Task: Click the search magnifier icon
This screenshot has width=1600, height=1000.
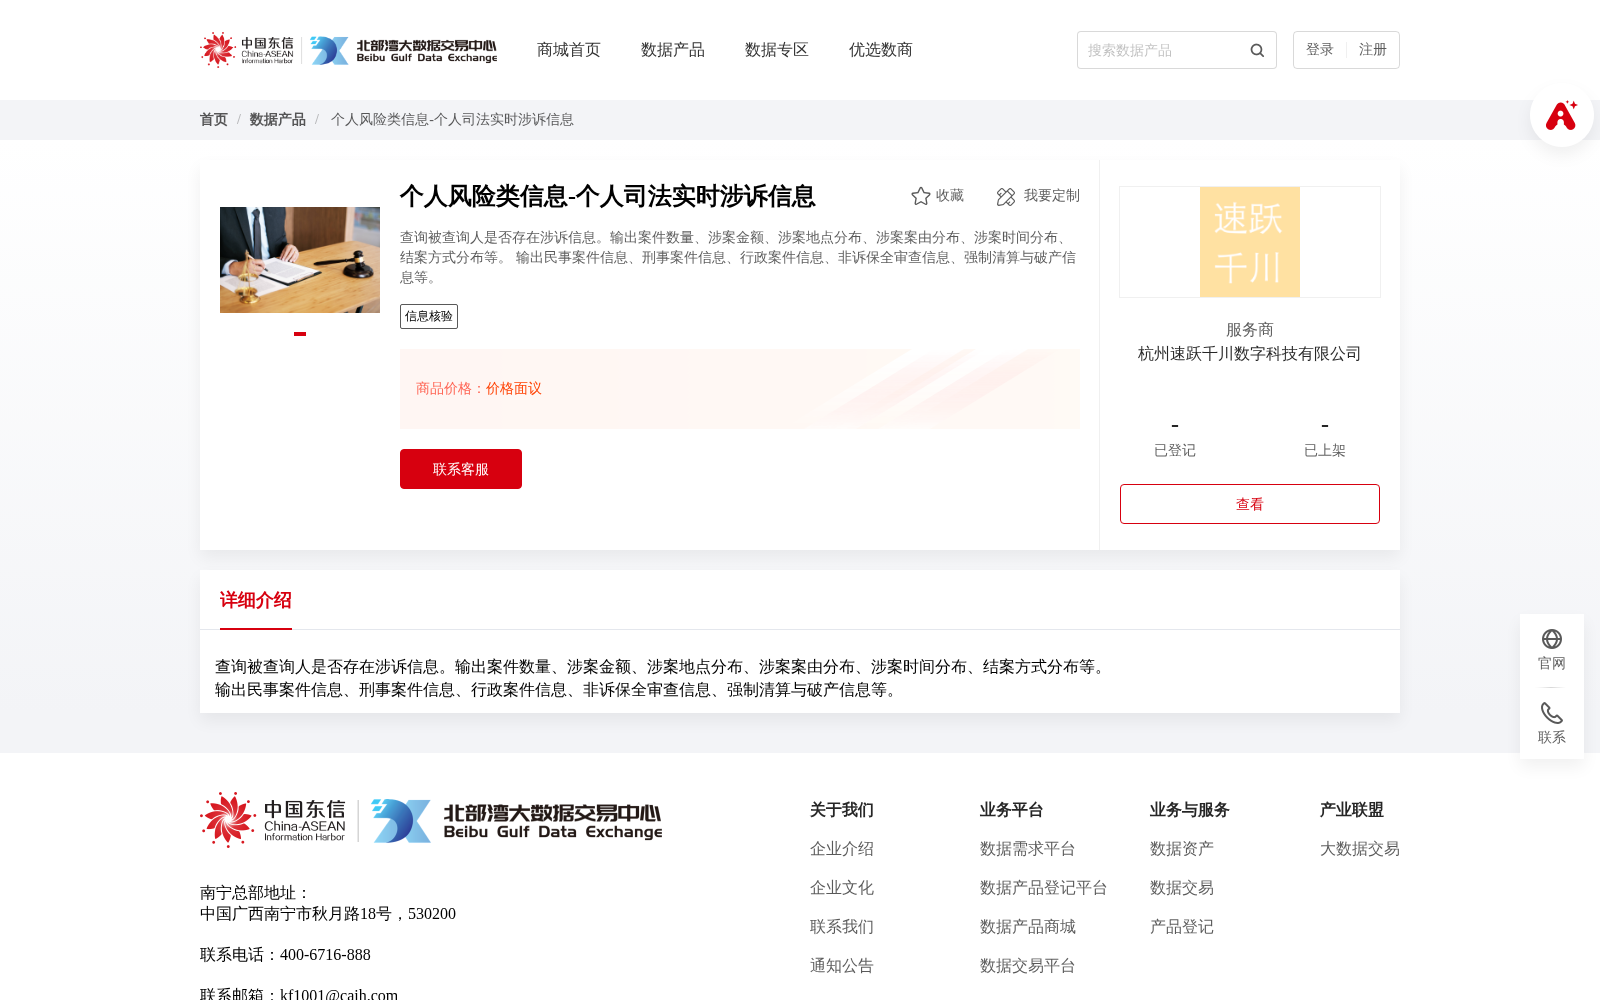Action: coord(1257,50)
